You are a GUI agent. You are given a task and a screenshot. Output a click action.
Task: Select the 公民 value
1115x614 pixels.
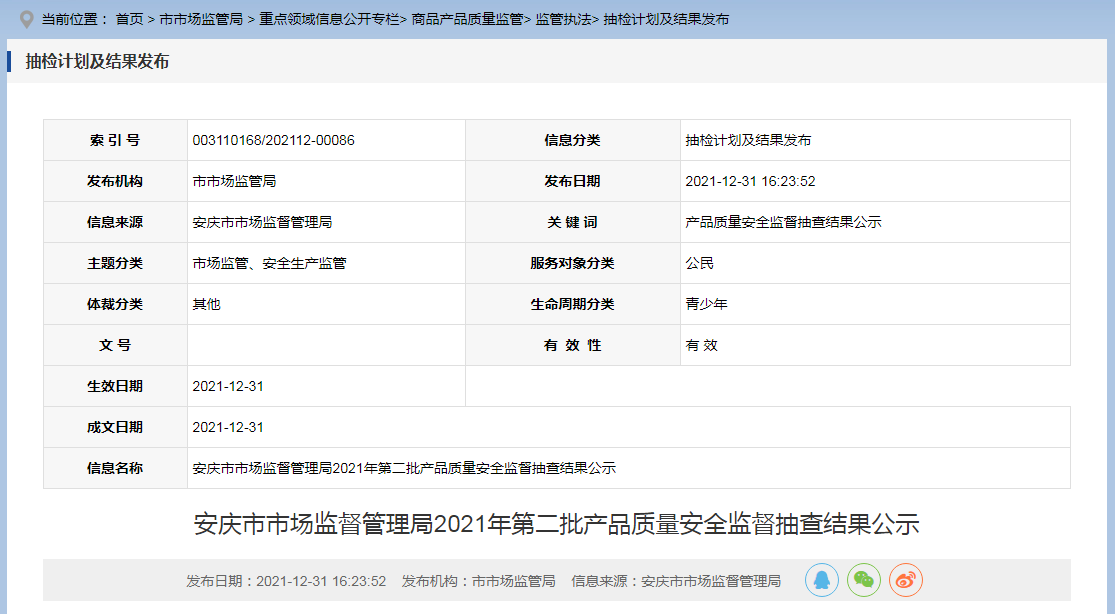point(699,263)
